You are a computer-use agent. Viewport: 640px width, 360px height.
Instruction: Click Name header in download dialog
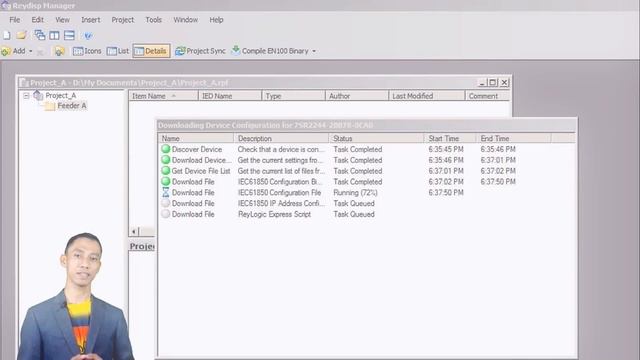(196, 138)
